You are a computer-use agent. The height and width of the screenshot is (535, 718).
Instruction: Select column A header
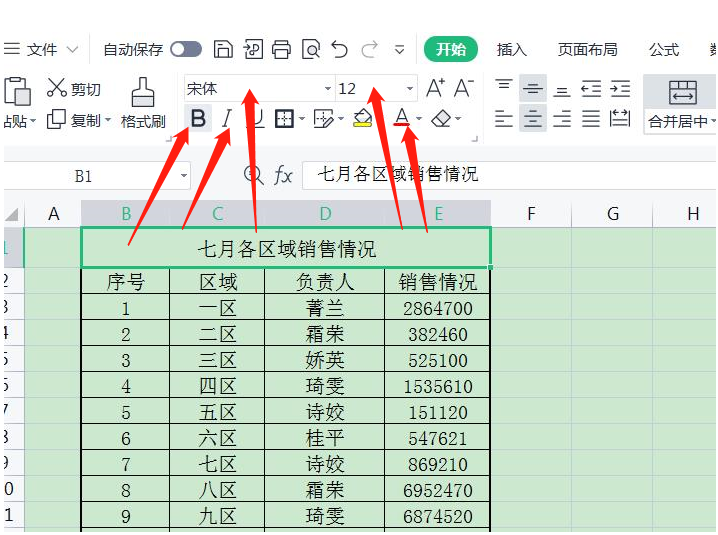pos(53,214)
